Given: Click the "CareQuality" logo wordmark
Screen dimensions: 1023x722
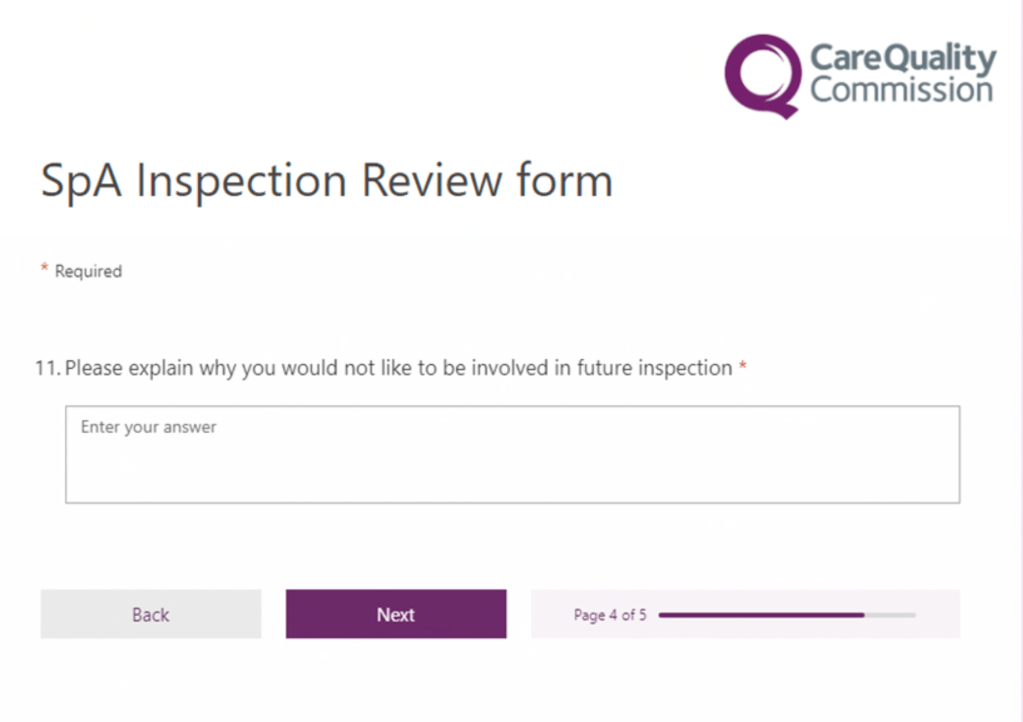Looking at the screenshot, I should (903, 58).
